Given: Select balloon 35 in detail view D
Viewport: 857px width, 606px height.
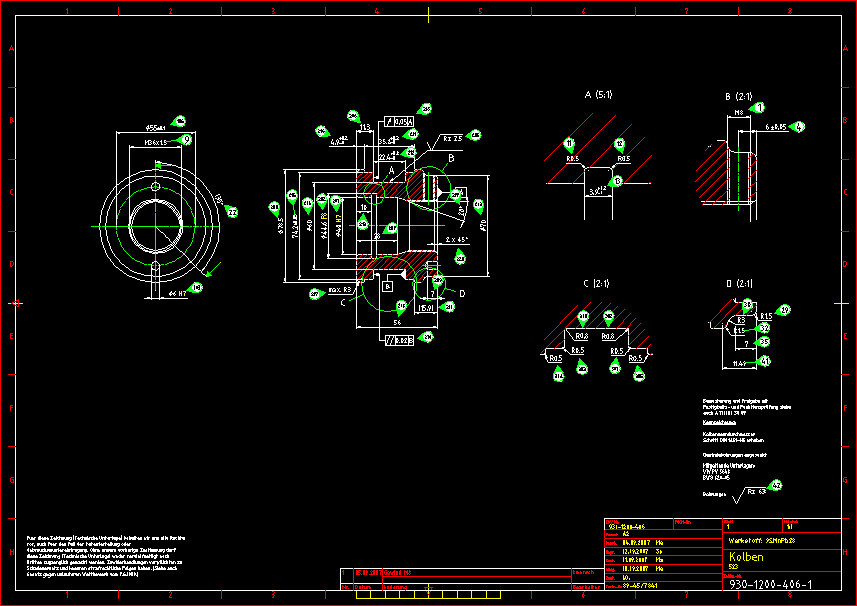Looking at the screenshot, I should 765,341.
